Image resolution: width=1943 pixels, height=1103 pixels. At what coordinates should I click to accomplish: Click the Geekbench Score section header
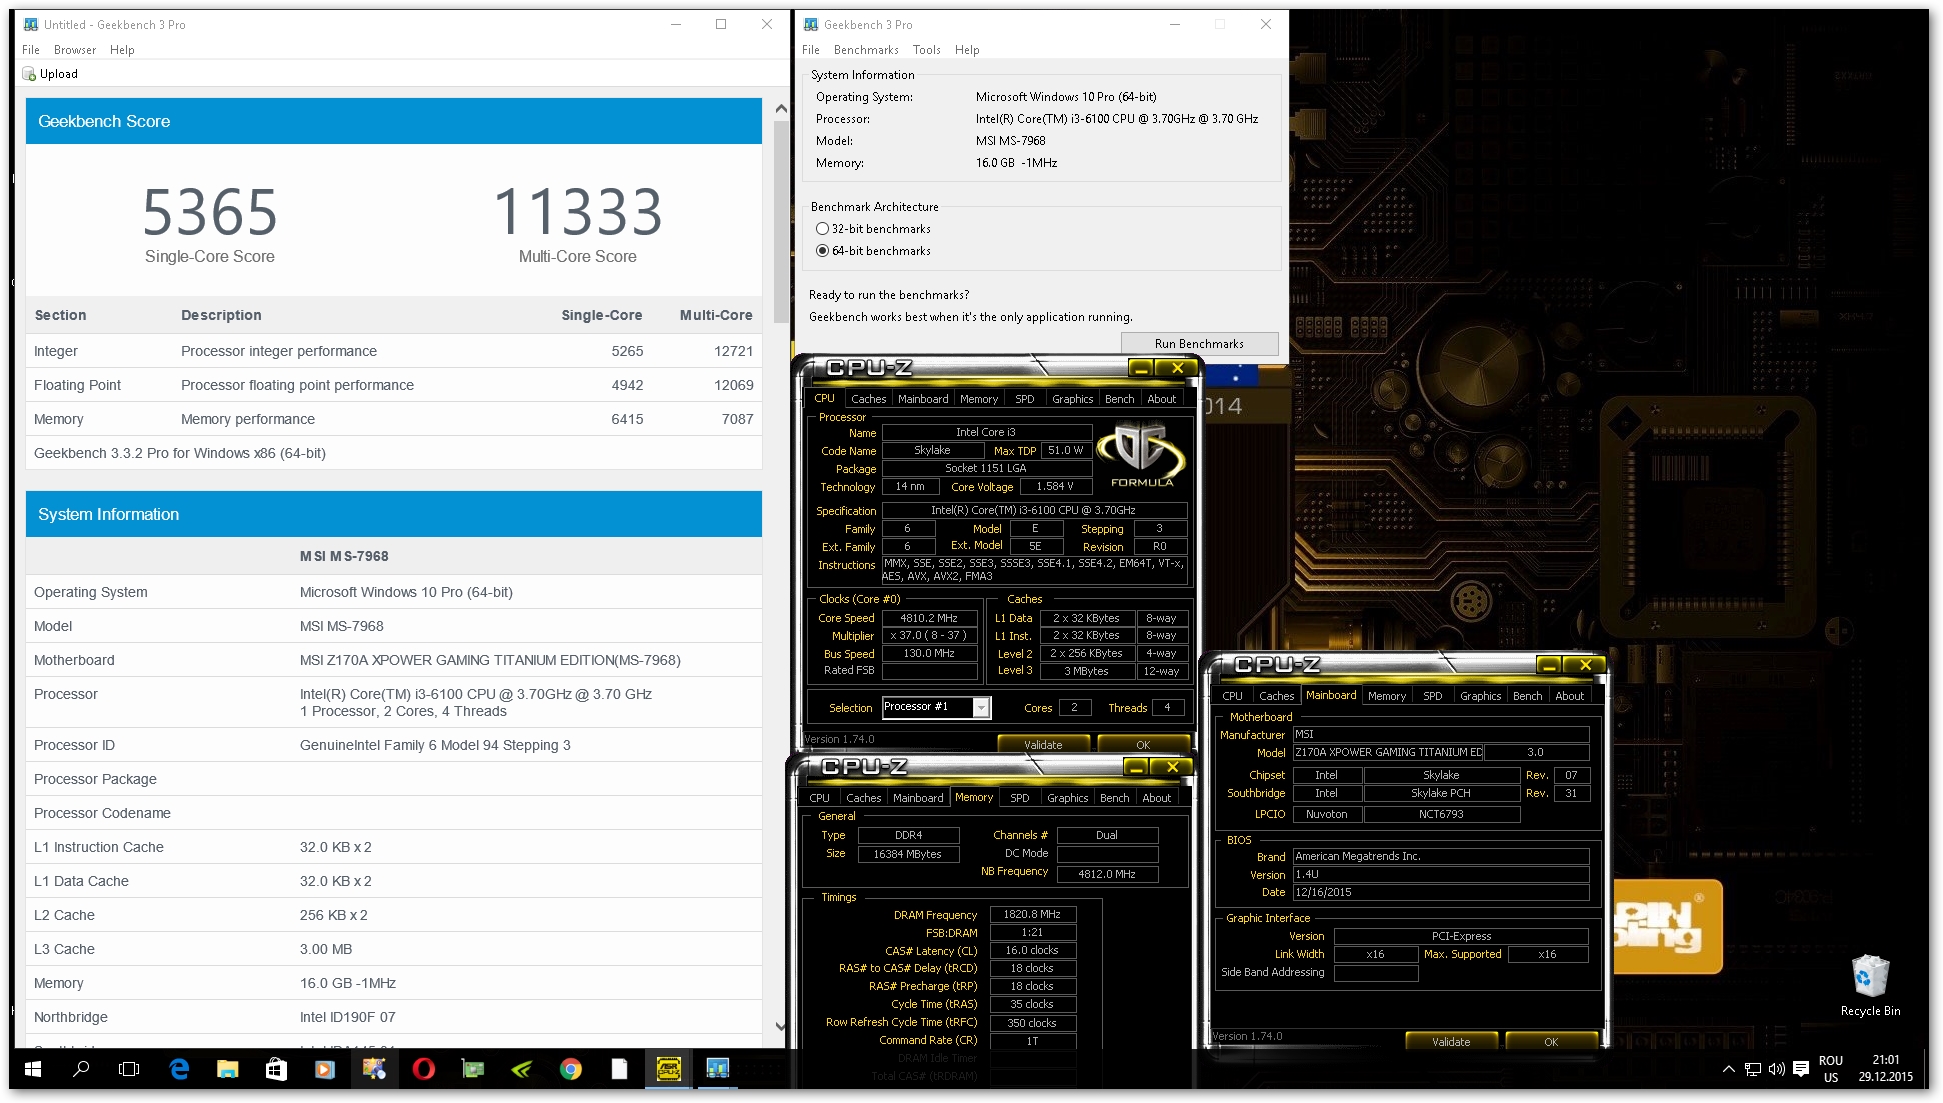(394, 121)
